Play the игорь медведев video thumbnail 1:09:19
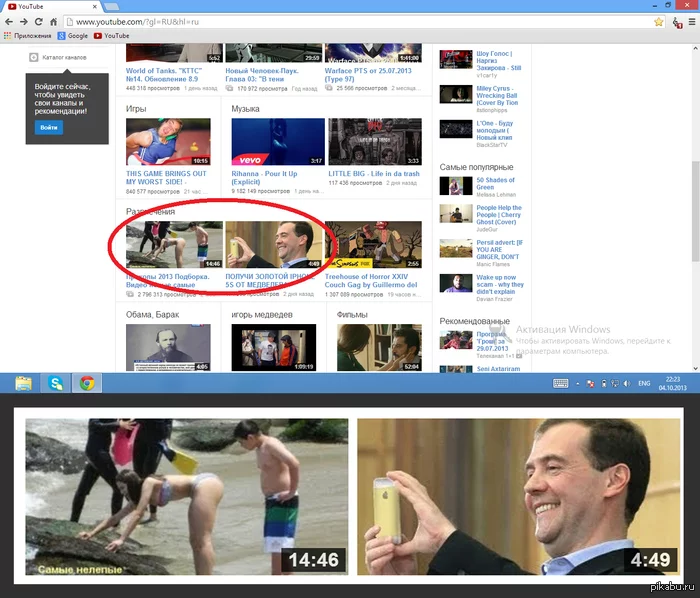Viewport: 700px width, 598px height. click(x=274, y=348)
